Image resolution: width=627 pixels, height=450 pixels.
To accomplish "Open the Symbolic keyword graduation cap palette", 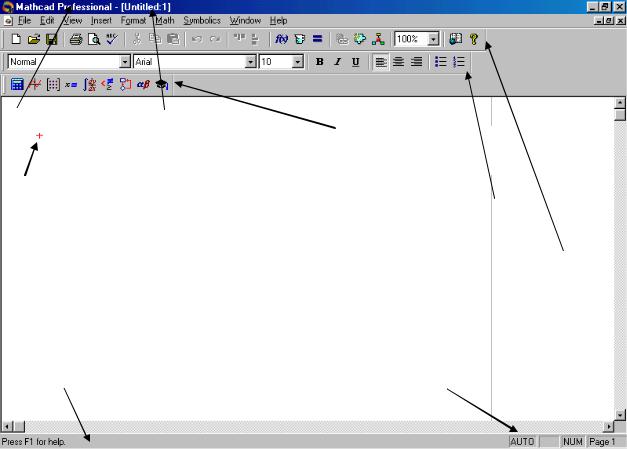I will pos(162,84).
